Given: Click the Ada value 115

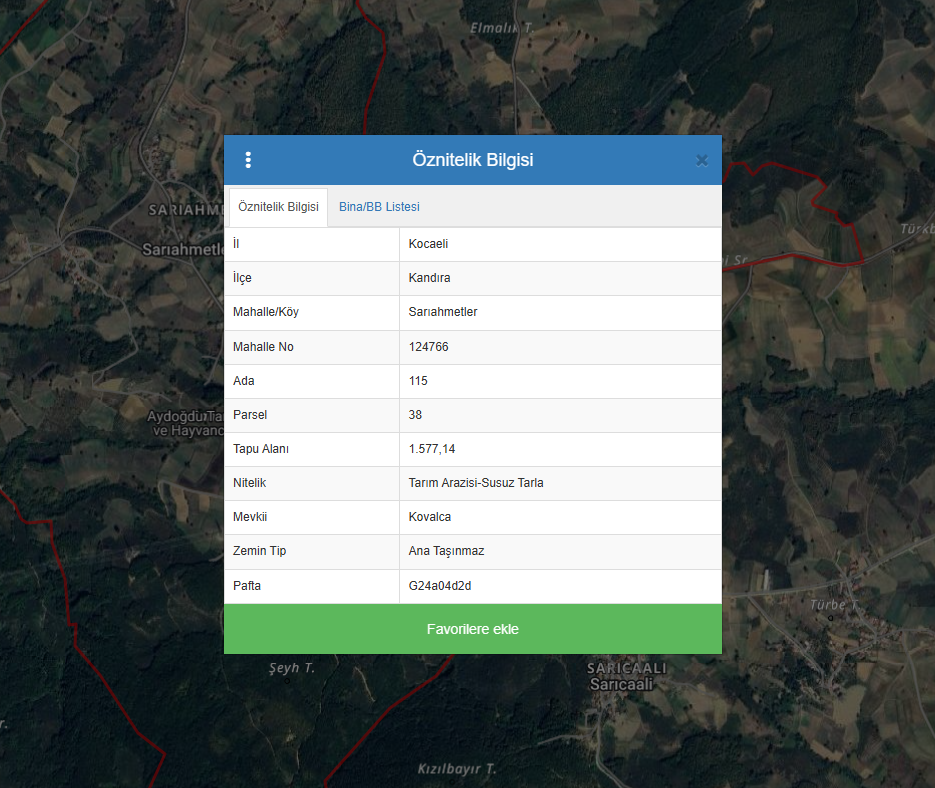Looking at the screenshot, I should 418,381.
